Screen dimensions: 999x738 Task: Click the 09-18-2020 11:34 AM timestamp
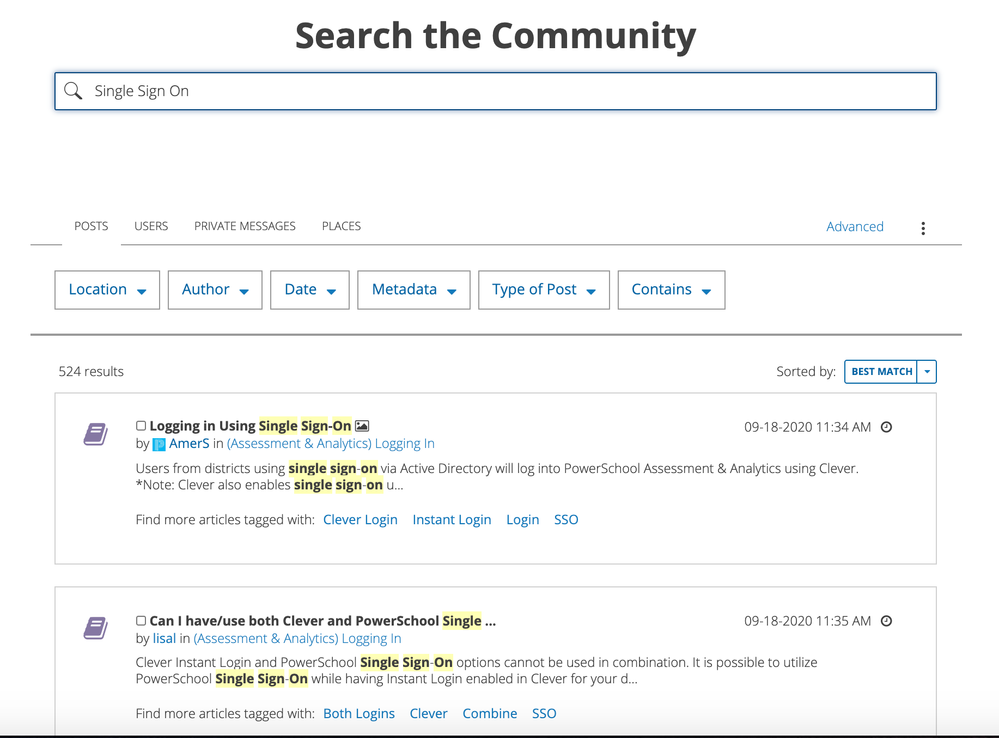pos(807,427)
